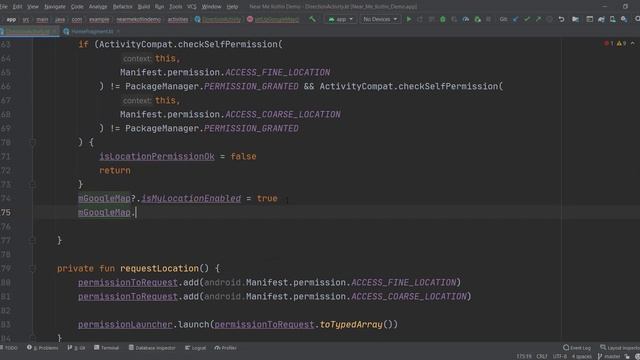
Task: Place cursor after 'mGoogleMap.' on line 75
Action: pyautogui.click(x=136, y=212)
